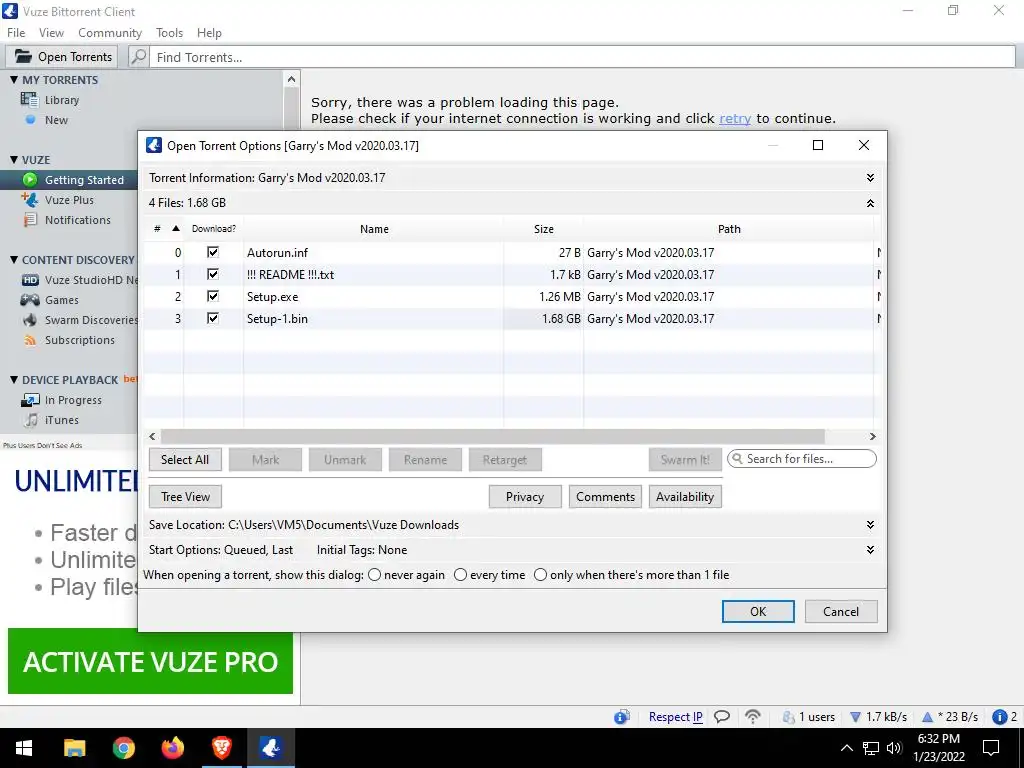Click the ACTIVATE VUZE PRO banner
The width and height of the screenshot is (1024, 768).
[150, 661]
